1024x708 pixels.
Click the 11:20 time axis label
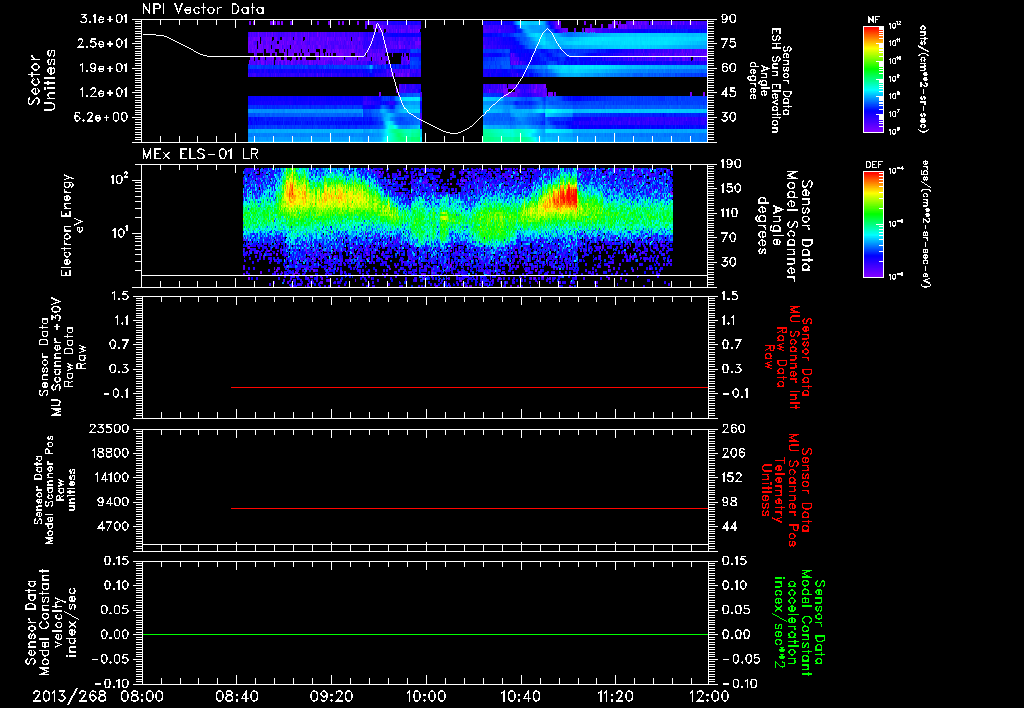615,696
